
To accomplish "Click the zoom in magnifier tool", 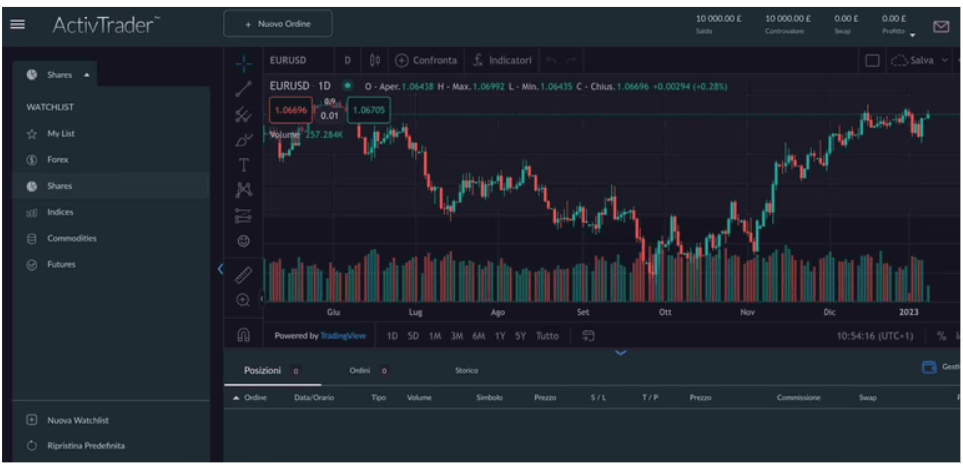I will coord(243,300).
